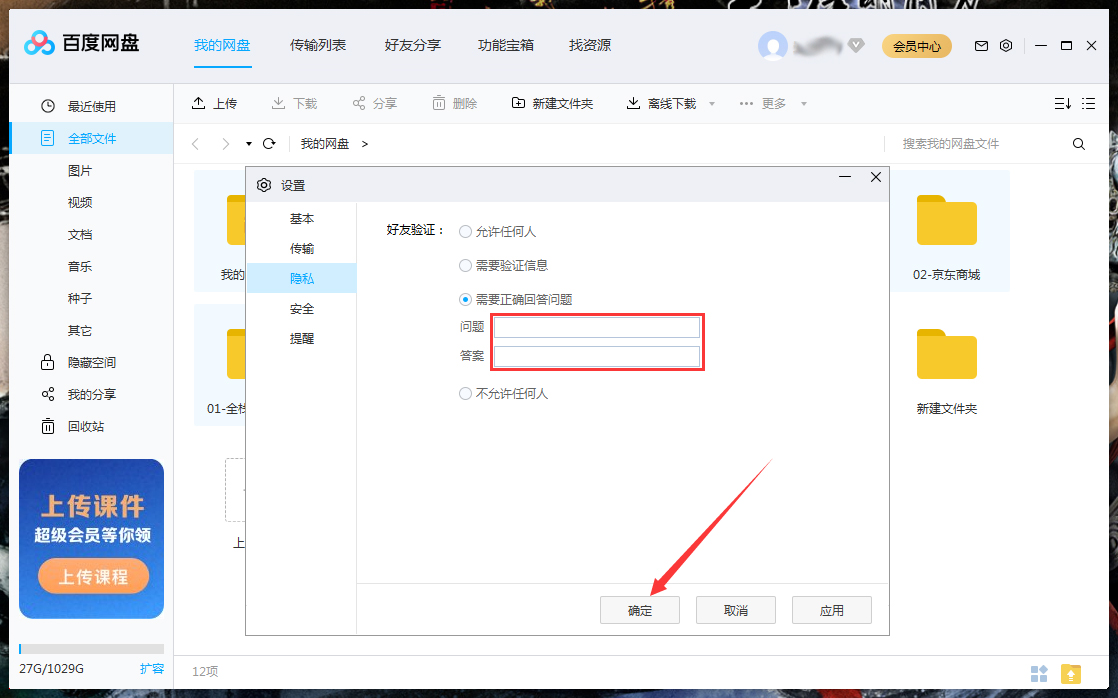Open the settings gear icon top right
Screen dimensions: 1118x698
1006,45
